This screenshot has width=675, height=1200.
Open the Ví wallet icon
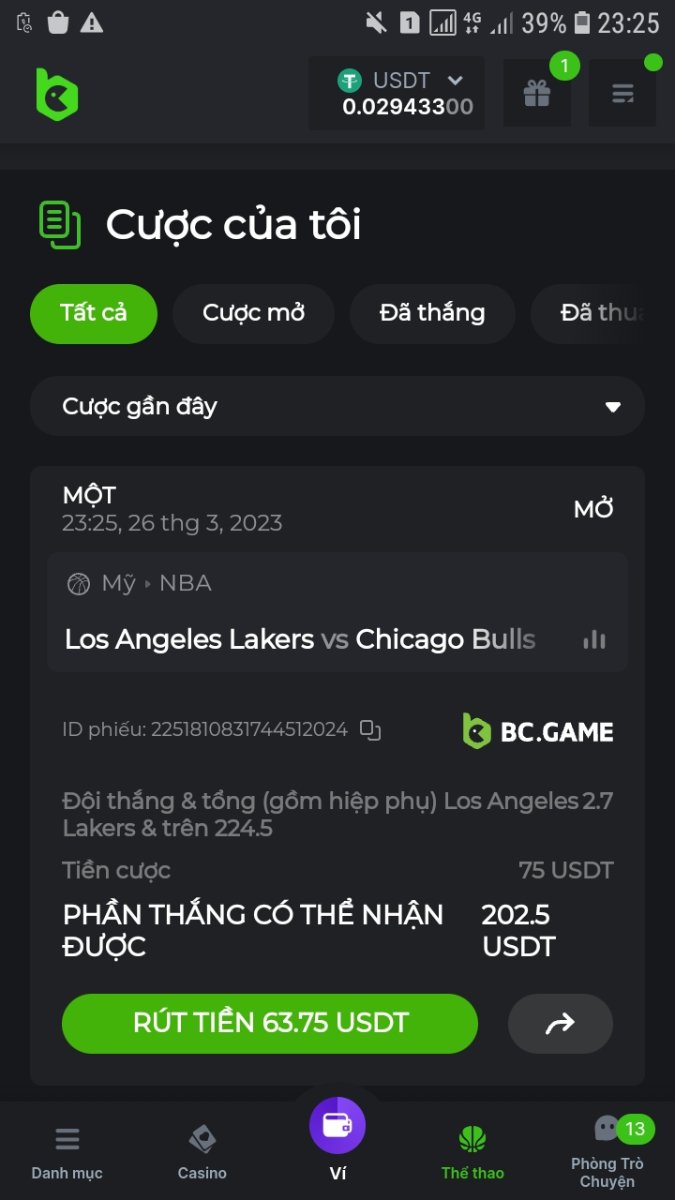pos(338,1125)
